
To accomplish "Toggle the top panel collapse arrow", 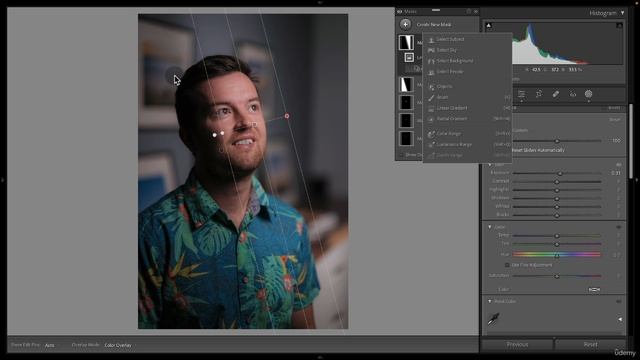I will point(320,2).
